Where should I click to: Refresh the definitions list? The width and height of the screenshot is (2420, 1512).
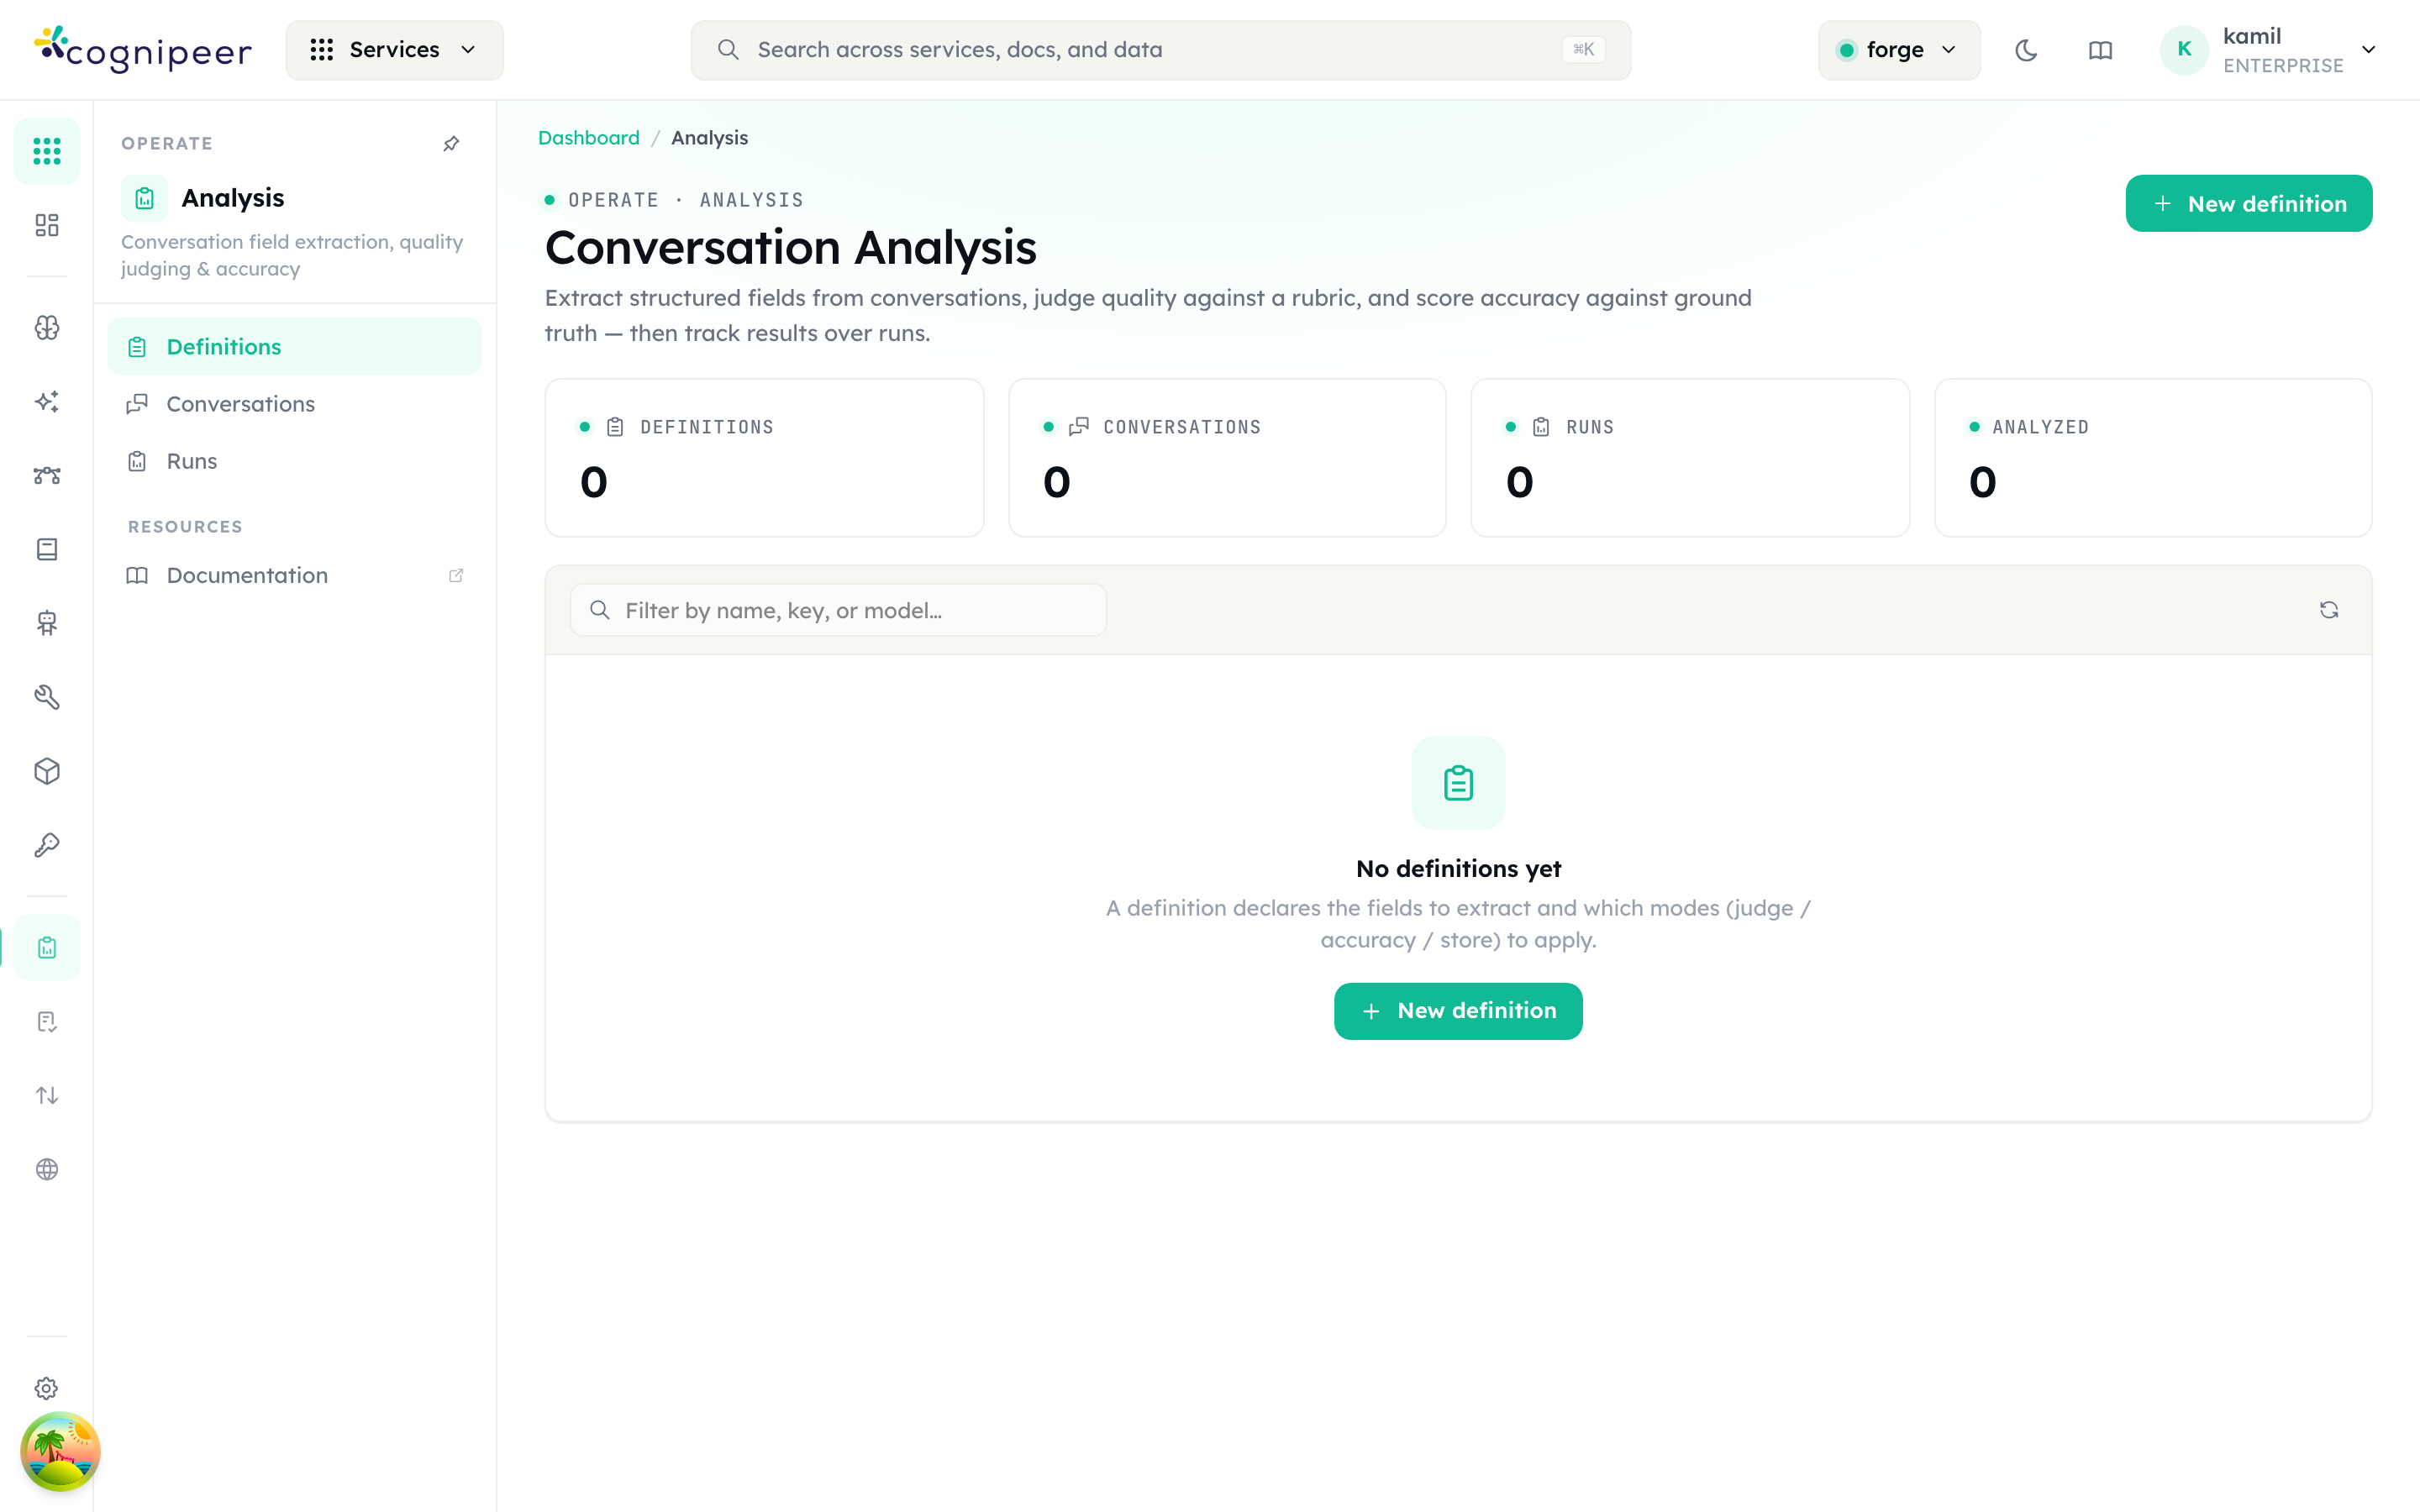pos(2328,610)
